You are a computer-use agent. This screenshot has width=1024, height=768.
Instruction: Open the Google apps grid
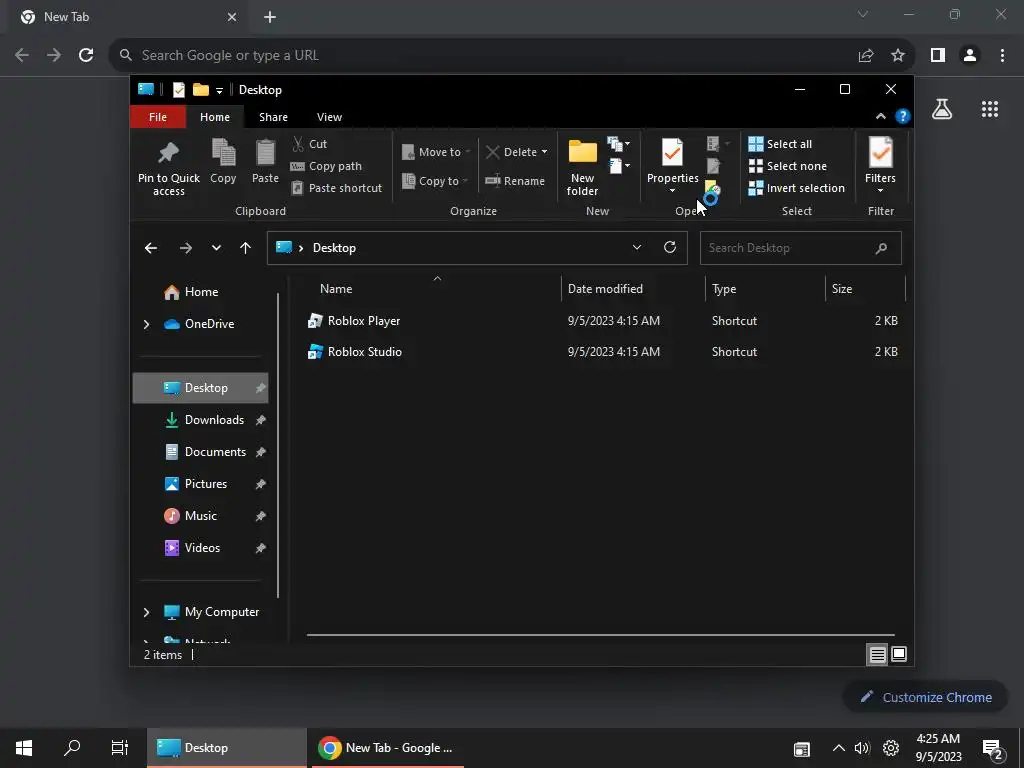pos(990,109)
